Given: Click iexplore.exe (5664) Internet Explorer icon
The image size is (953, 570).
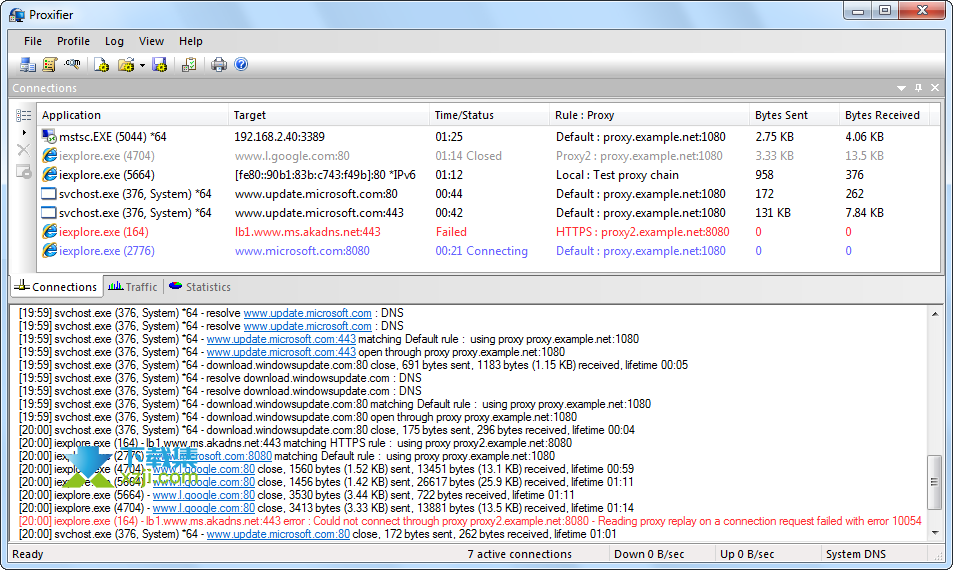Looking at the screenshot, I should coord(49,174).
